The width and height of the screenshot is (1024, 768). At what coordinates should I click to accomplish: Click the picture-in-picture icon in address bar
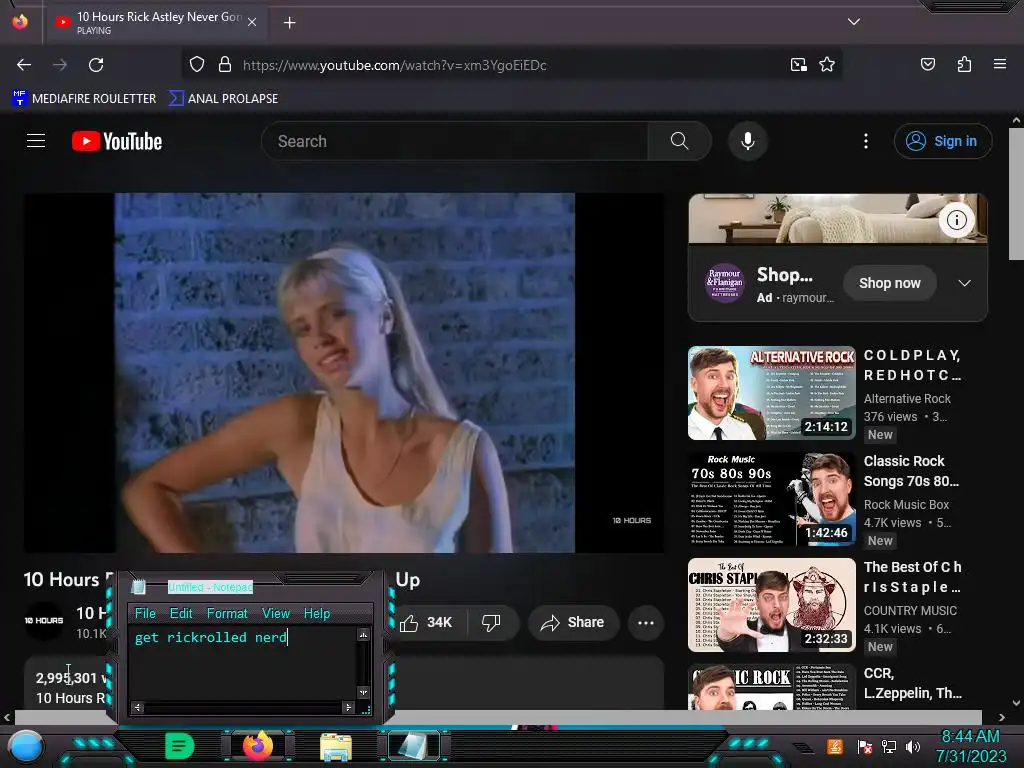pyautogui.click(x=798, y=65)
